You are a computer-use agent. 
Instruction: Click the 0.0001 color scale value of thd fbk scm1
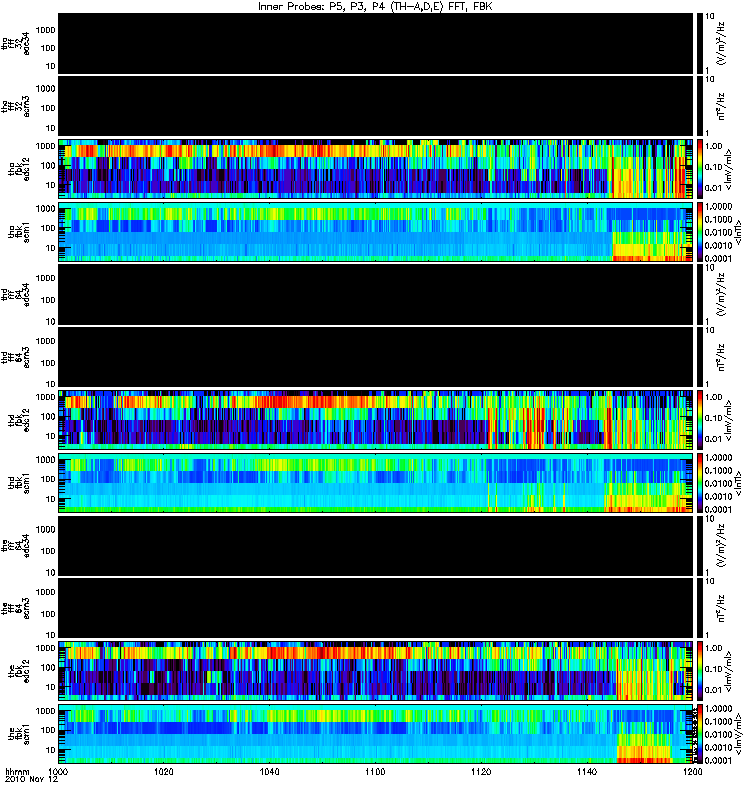[x=718, y=509]
